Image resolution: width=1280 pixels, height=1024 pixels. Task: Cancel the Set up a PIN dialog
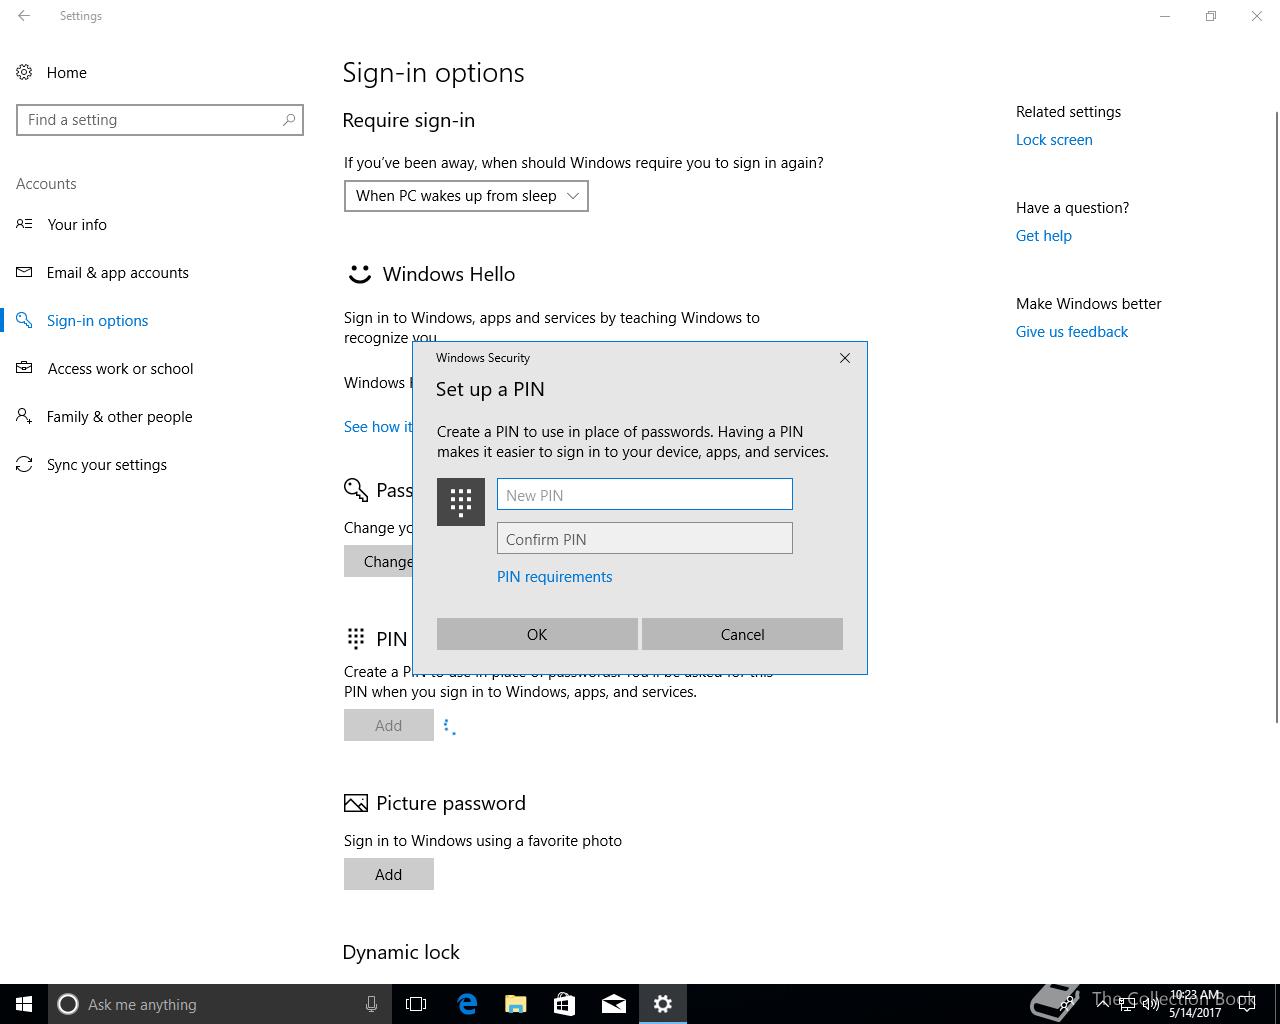click(x=742, y=634)
